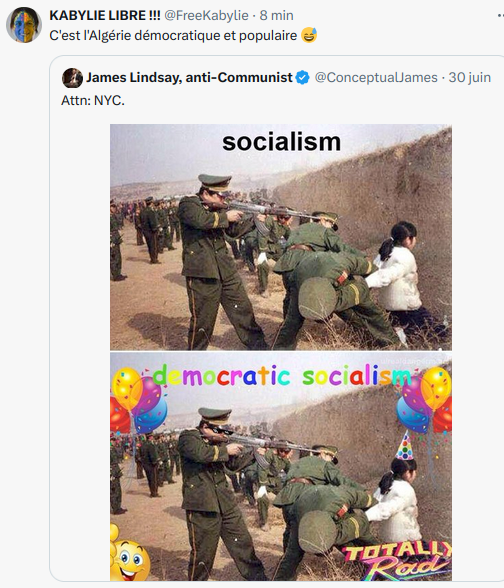Open the @ConceptualJames handle
Viewport: 504px width, 588px height.
(x=376, y=78)
